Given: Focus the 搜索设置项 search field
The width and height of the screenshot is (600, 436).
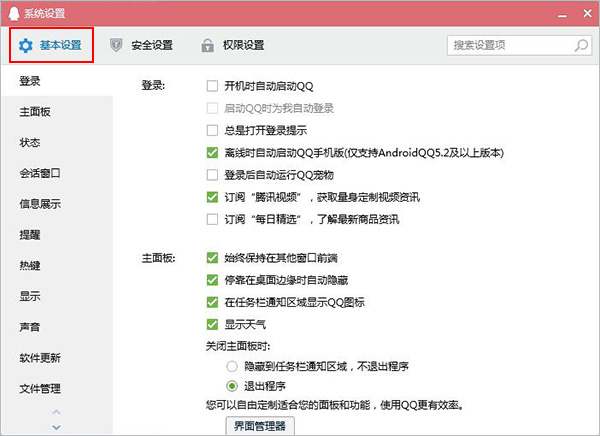Looking at the screenshot, I should click(519, 45).
